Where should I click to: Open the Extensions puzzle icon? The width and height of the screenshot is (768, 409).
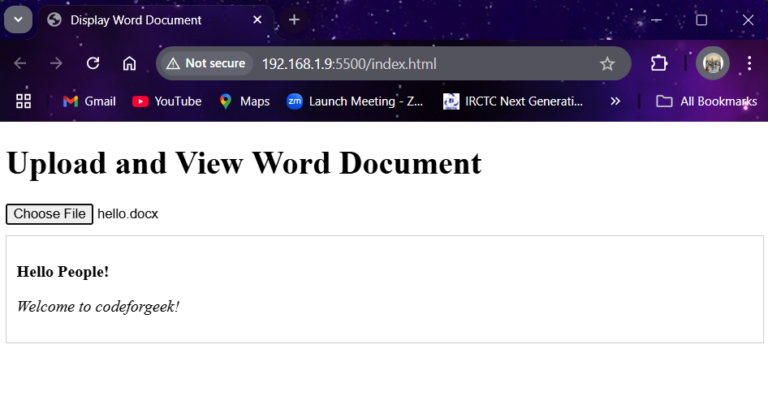659,63
